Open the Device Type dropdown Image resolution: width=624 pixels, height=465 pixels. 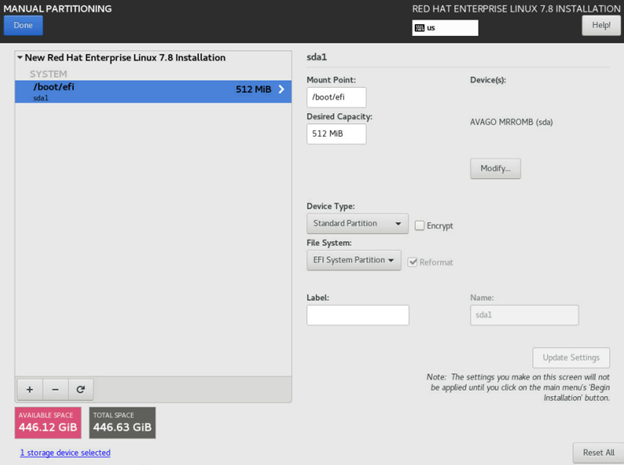pyautogui.click(x=357, y=225)
